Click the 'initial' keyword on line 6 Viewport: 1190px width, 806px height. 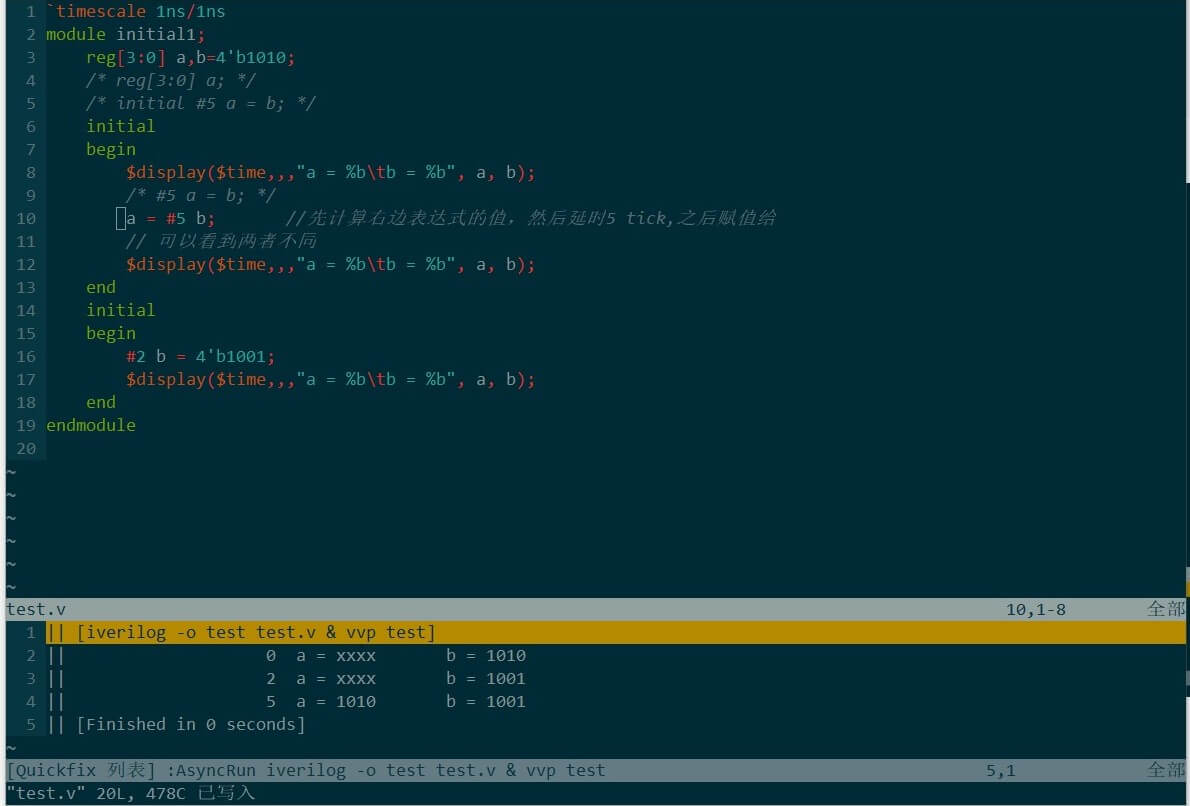tap(121, 126)
